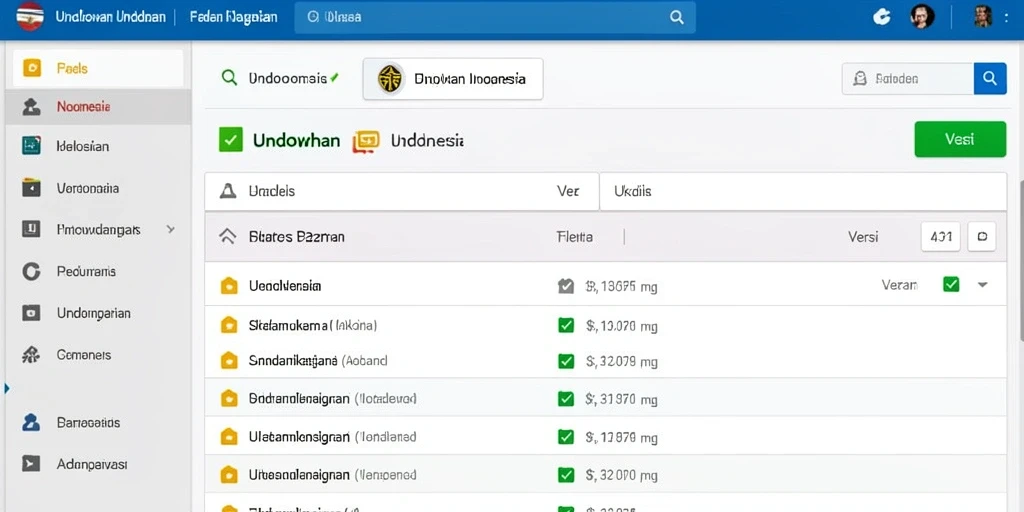Collapse the Btates Bazman group

(x=227, y=236)
